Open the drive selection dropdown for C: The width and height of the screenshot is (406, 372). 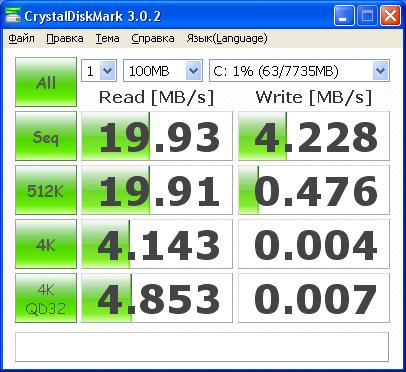(299, 71)
